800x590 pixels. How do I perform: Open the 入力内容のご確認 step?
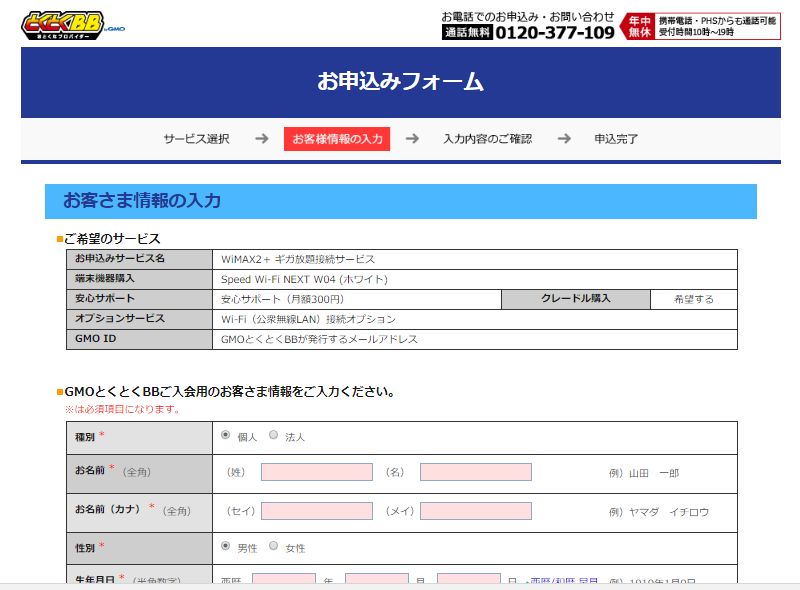[487, 139]
